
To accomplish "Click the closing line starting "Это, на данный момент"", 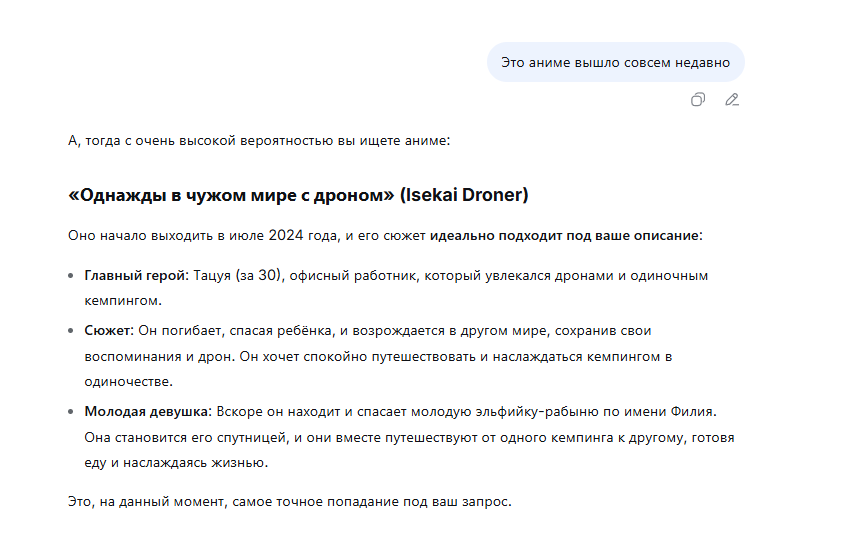I will (289, 502).
